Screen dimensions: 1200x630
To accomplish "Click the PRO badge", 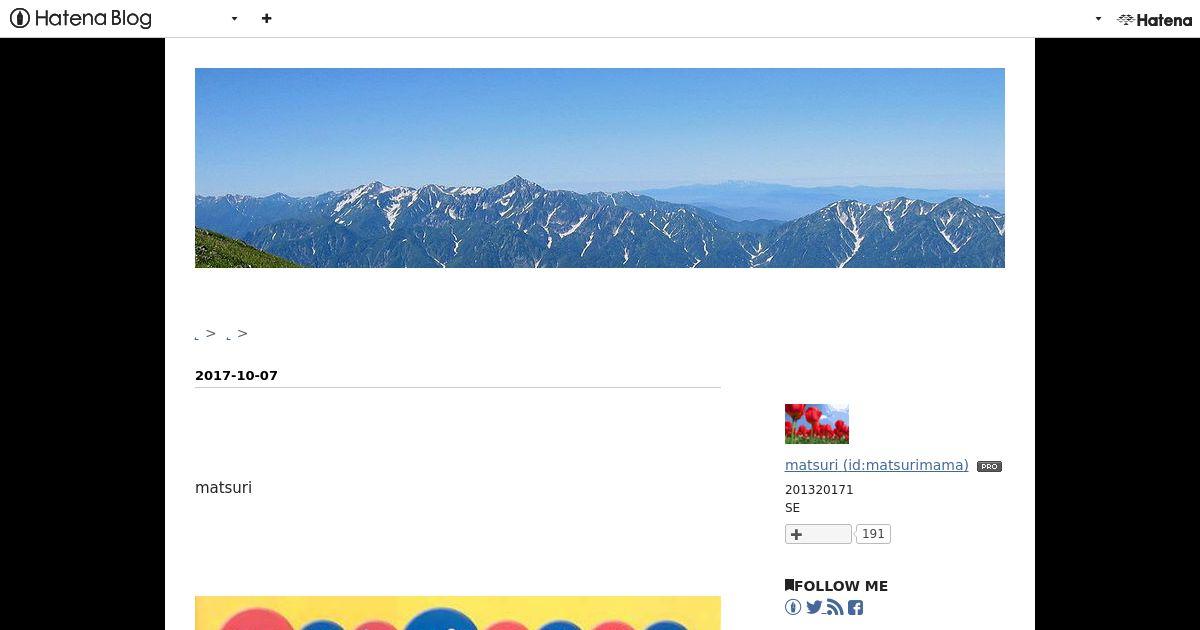I will pos(989,466).
